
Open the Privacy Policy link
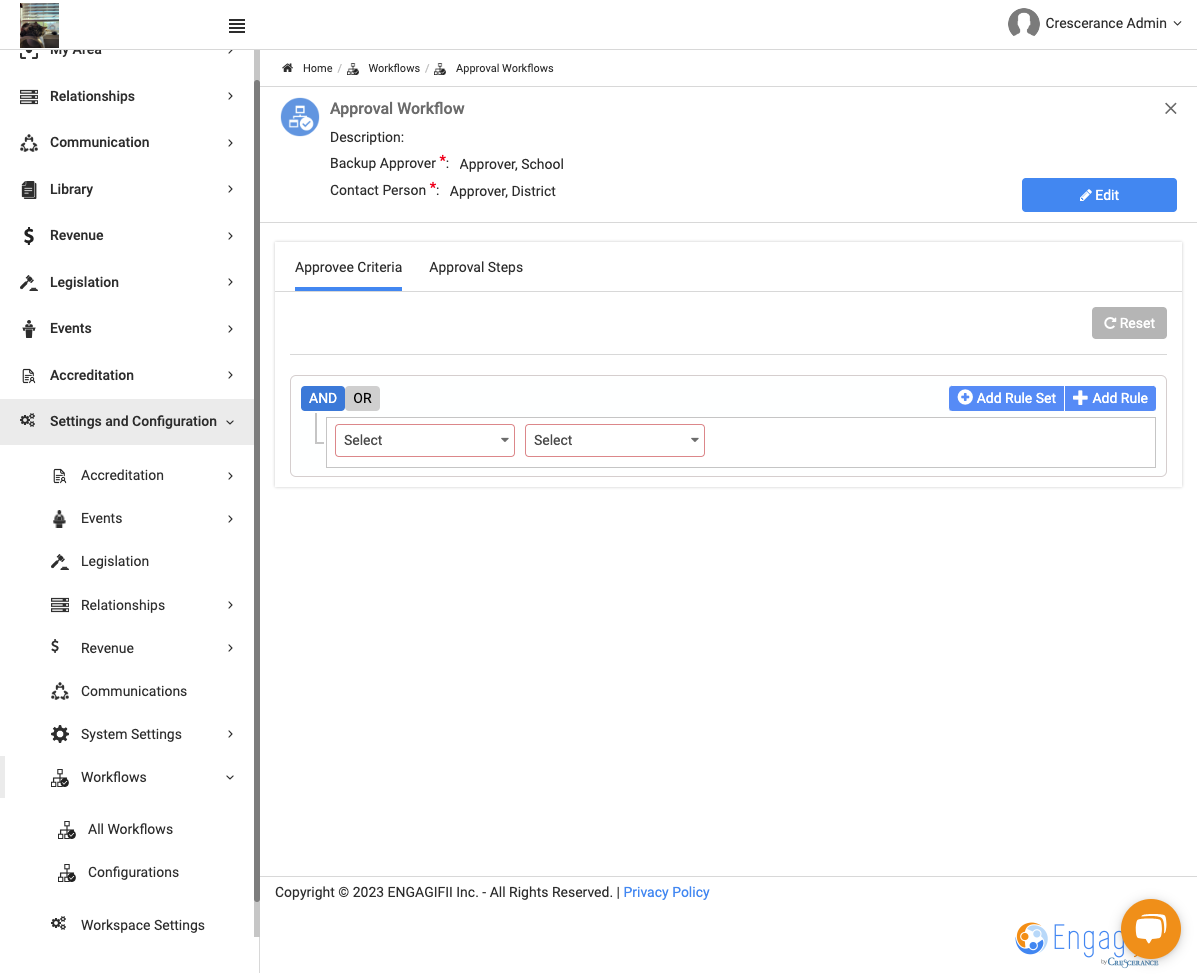click(666, 893)
